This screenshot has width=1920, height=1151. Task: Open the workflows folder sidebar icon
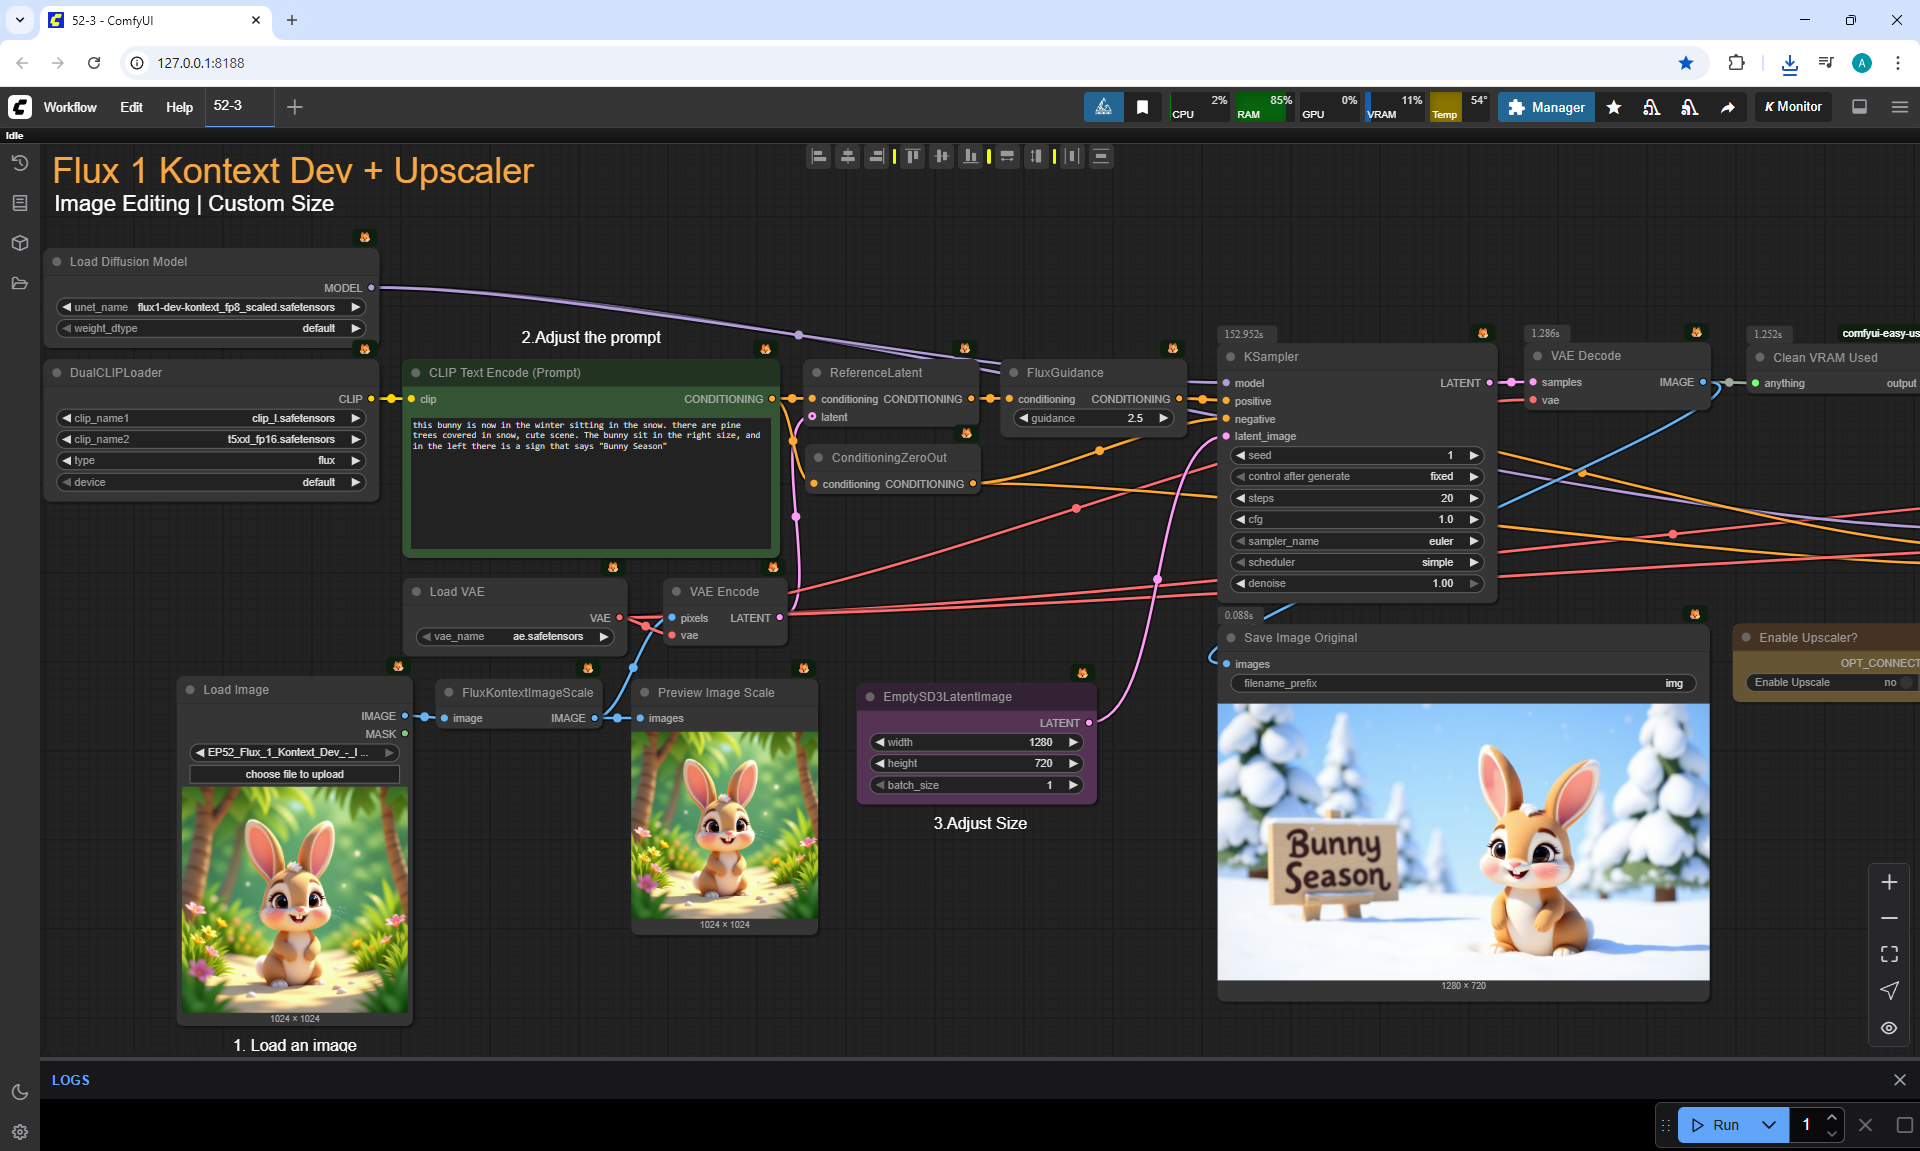(x=19, y=283)
